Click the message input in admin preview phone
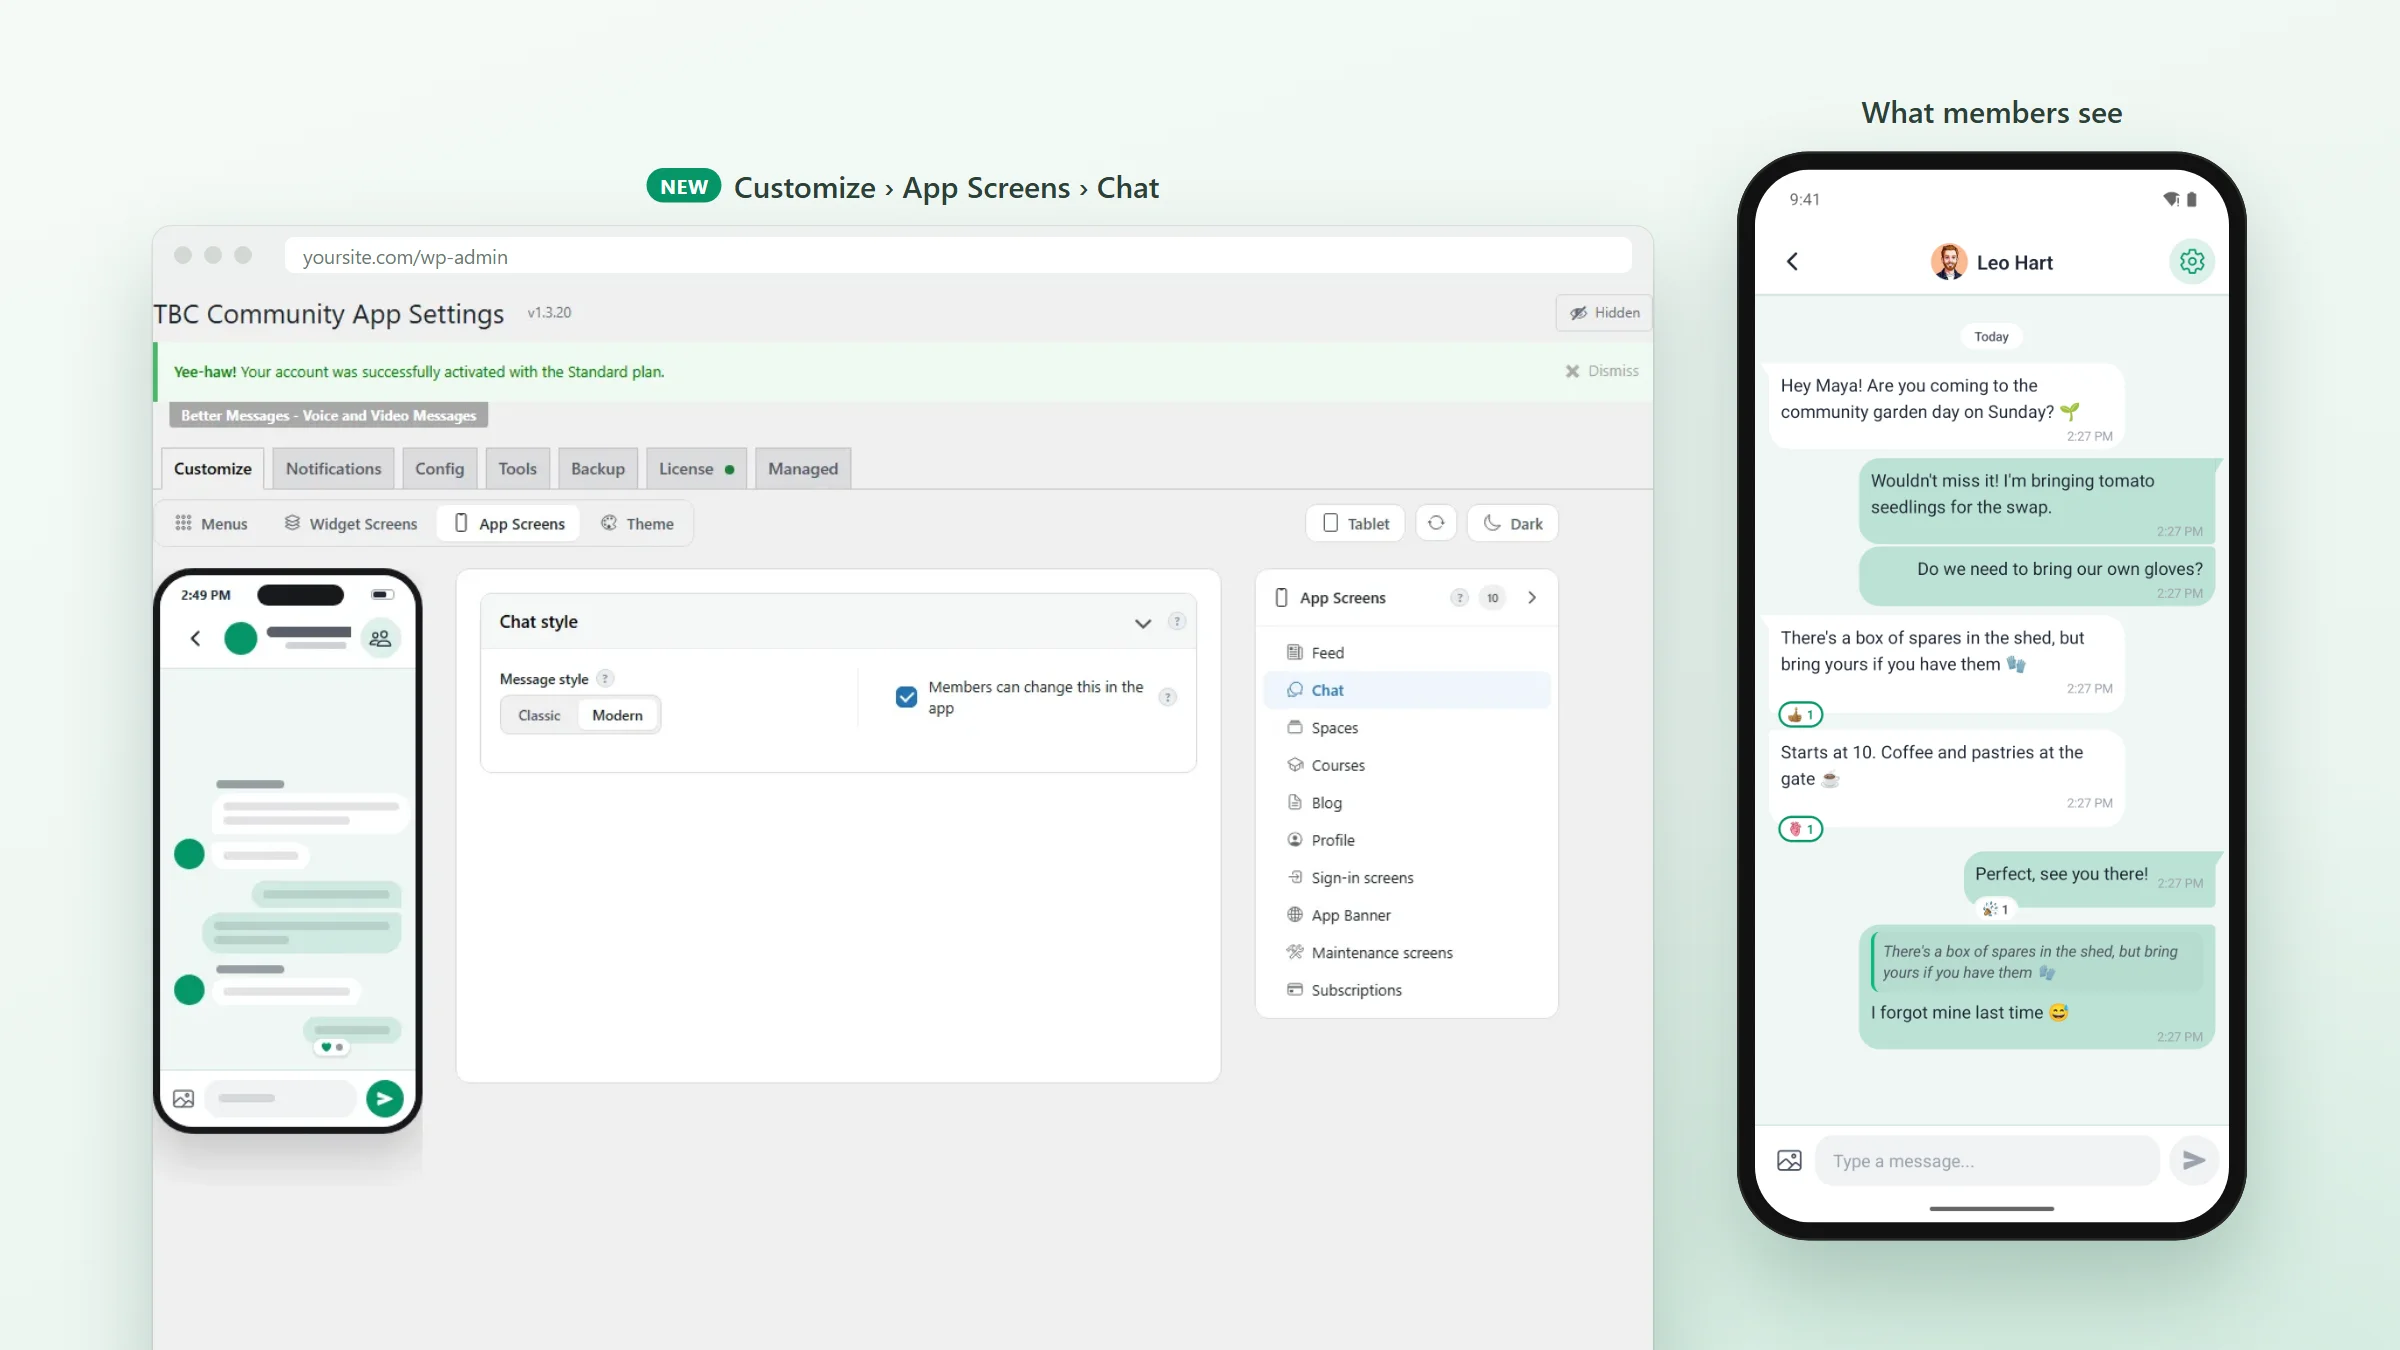The image size is (2400, 1350). pyautogui.click(x=281, y=1098)
